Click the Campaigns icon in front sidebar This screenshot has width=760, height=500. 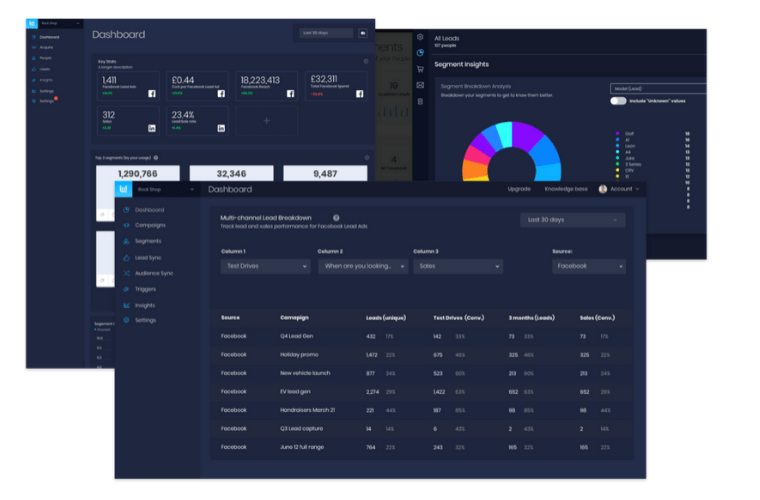[126, 225]
